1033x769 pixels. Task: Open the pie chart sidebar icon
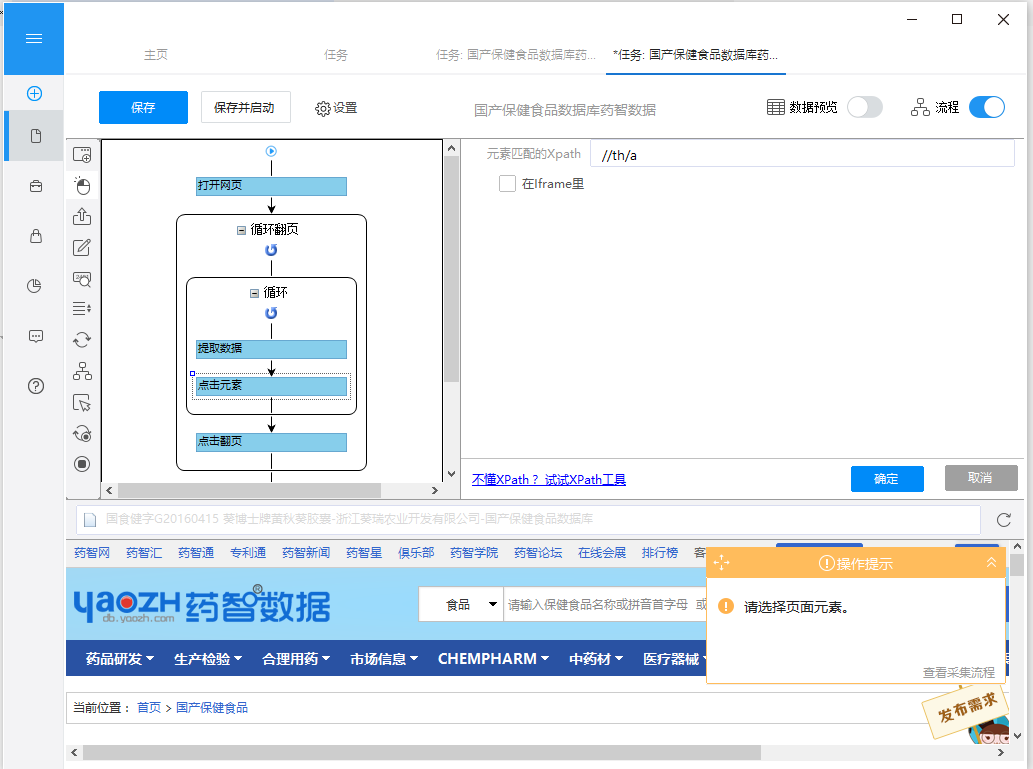[x=34, y=285]
